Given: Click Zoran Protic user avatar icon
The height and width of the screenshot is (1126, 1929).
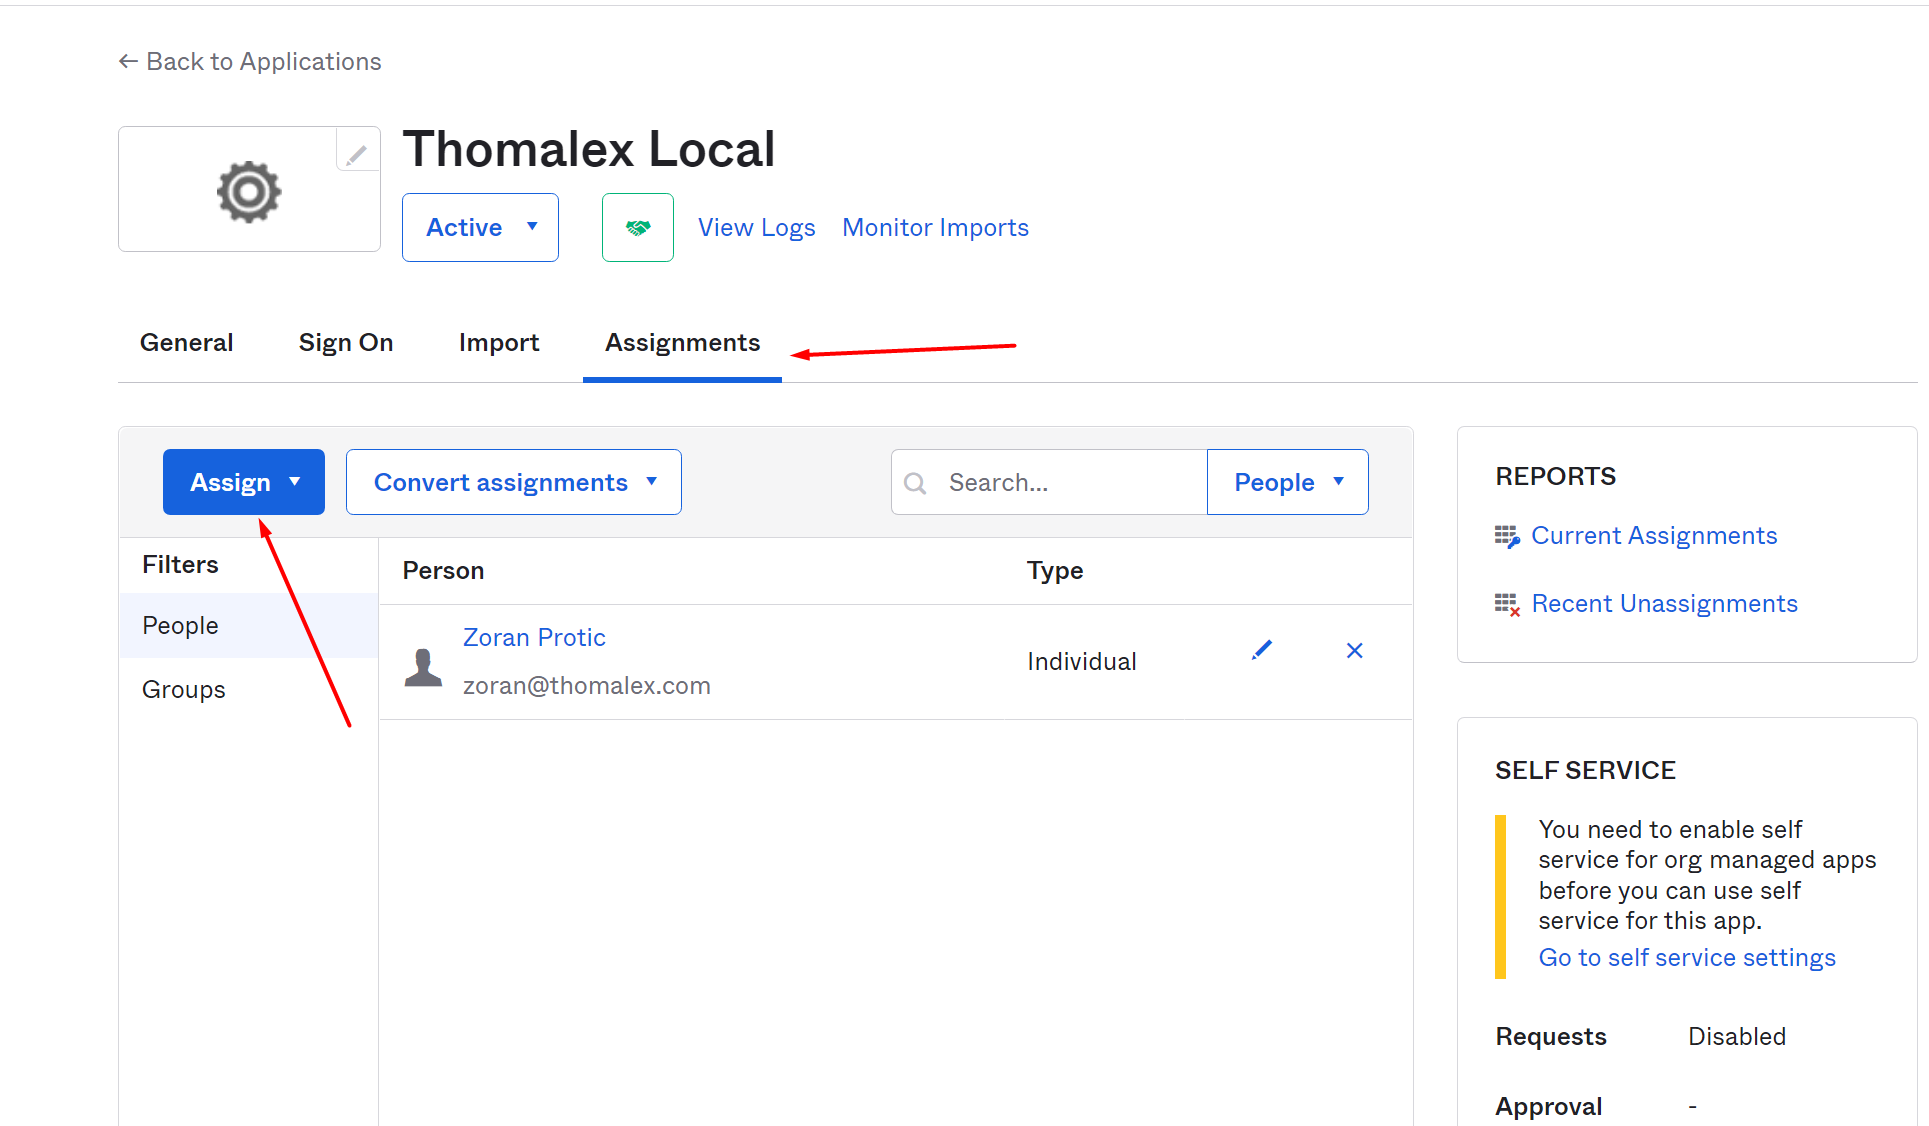Looking at the screenshot, I should (423, 667).
